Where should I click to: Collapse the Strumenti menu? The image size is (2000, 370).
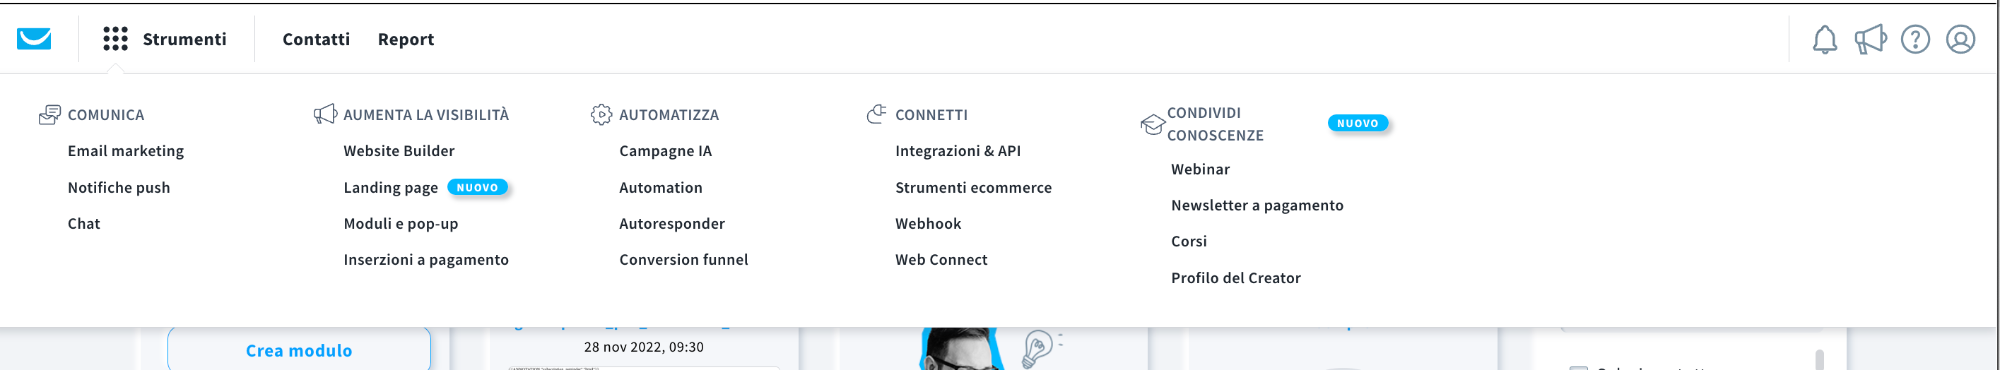tap(184, 39)
